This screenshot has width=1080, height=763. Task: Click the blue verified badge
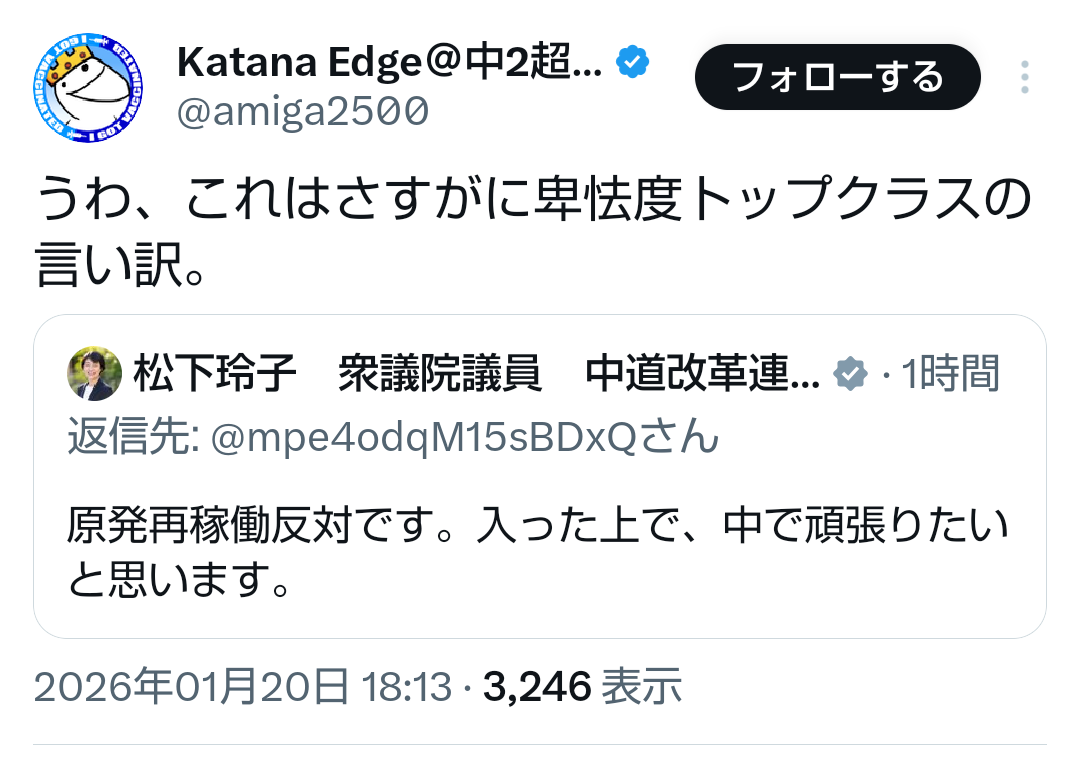(631, 63)
